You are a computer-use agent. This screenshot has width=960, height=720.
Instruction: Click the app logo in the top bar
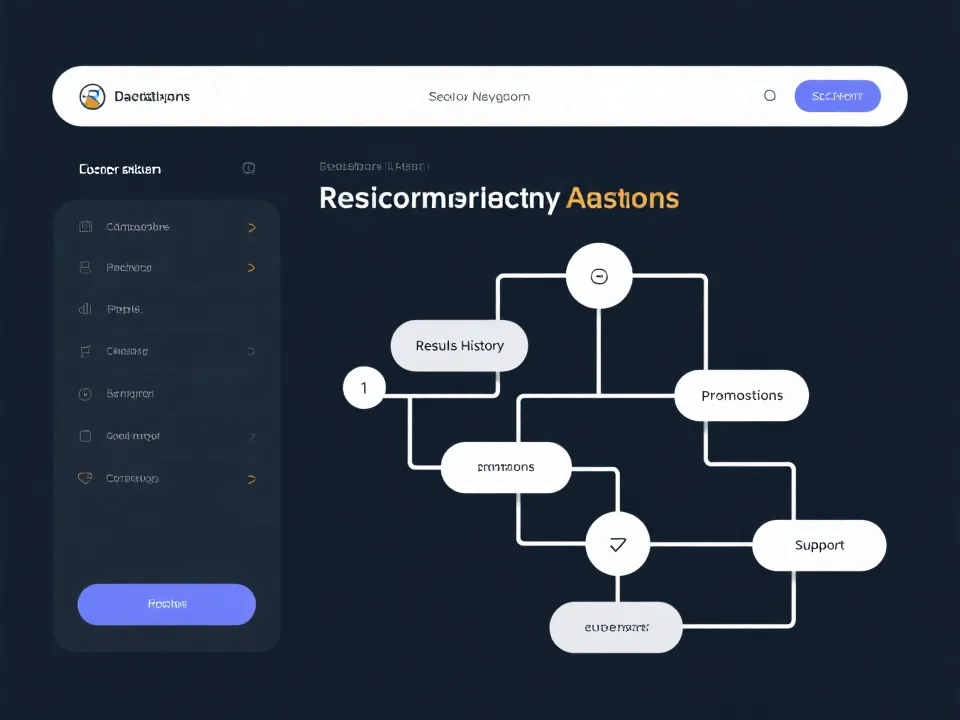tap(92, 96)
